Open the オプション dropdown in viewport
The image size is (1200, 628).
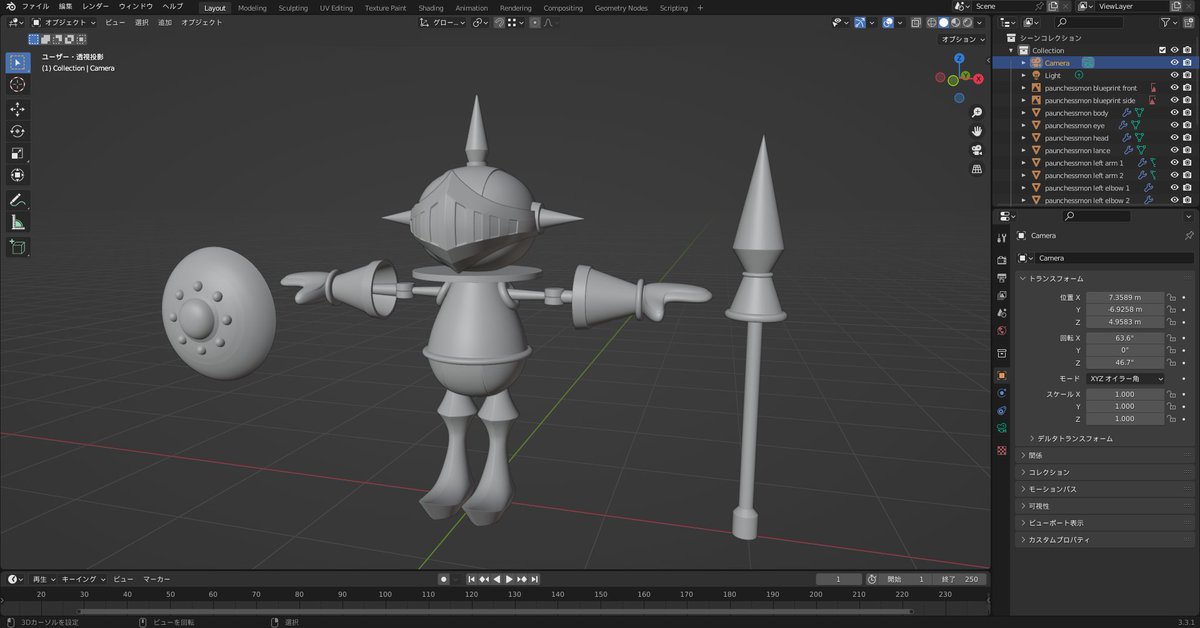pyautogui.click(x=963, y=39)
